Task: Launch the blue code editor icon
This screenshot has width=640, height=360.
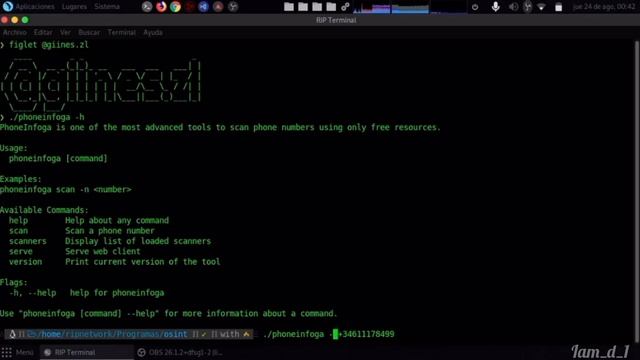Action: point(204,7)
